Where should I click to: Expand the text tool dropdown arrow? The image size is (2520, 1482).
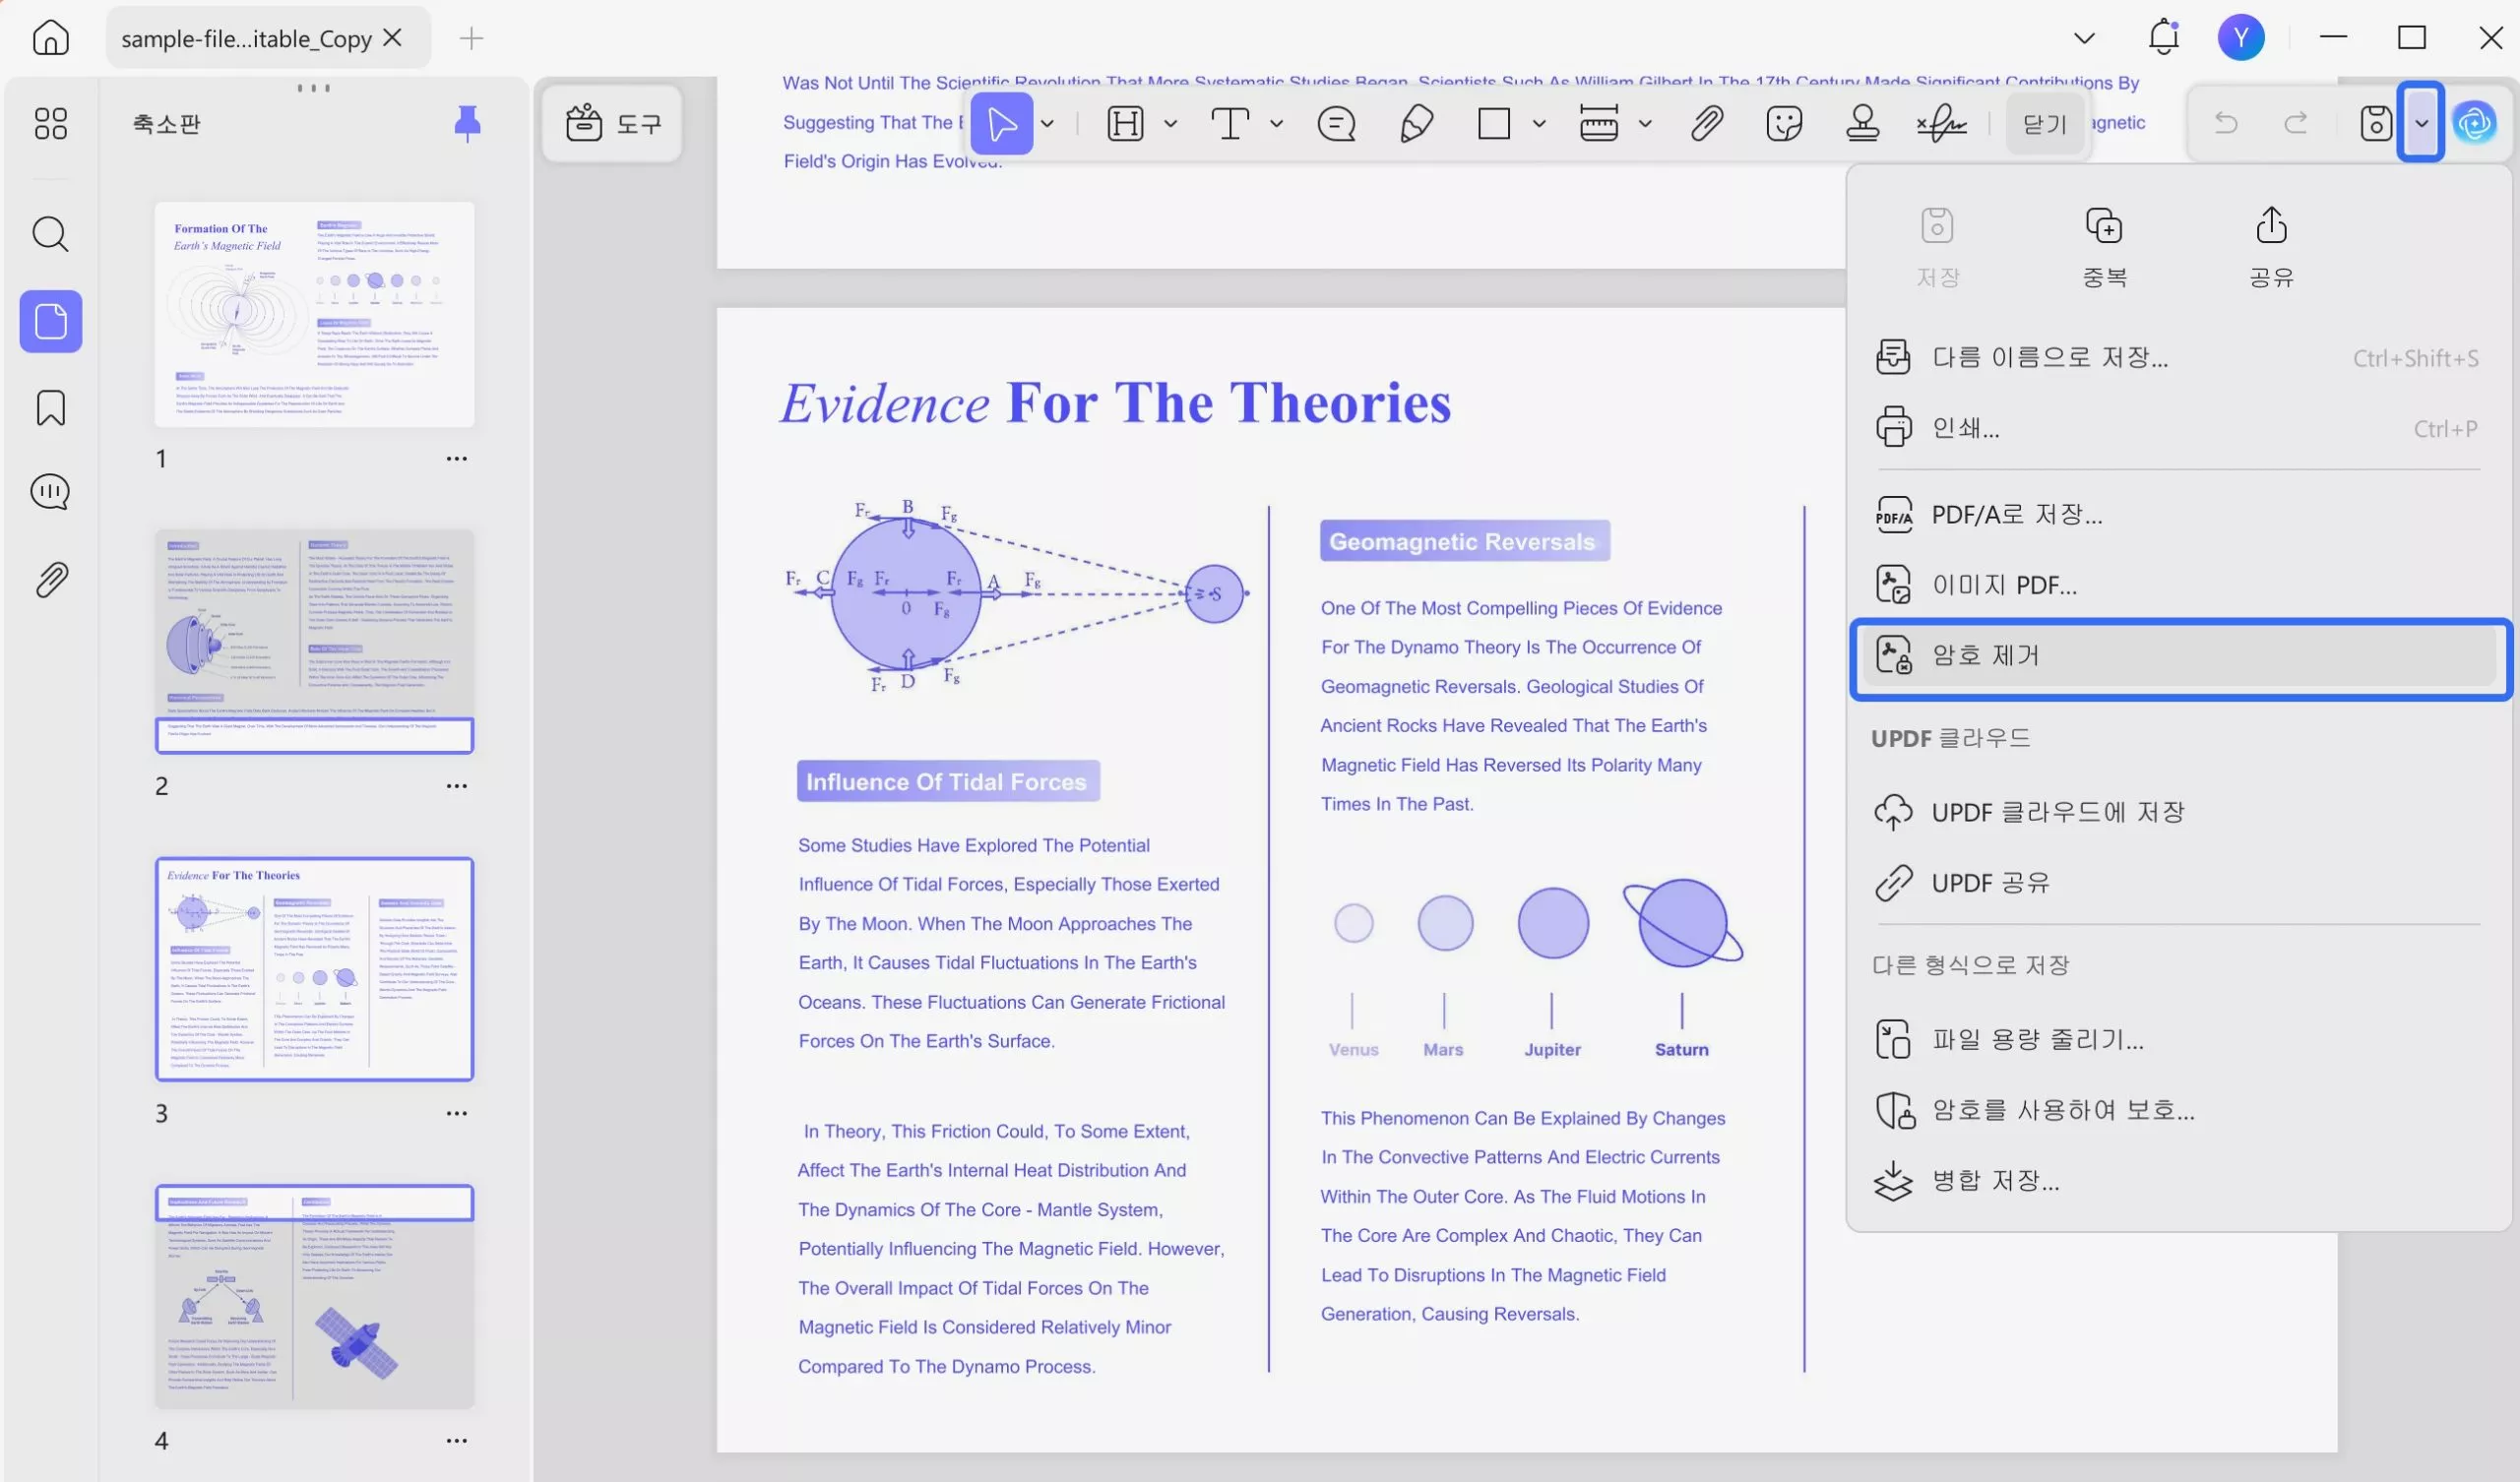[1276, 124]
